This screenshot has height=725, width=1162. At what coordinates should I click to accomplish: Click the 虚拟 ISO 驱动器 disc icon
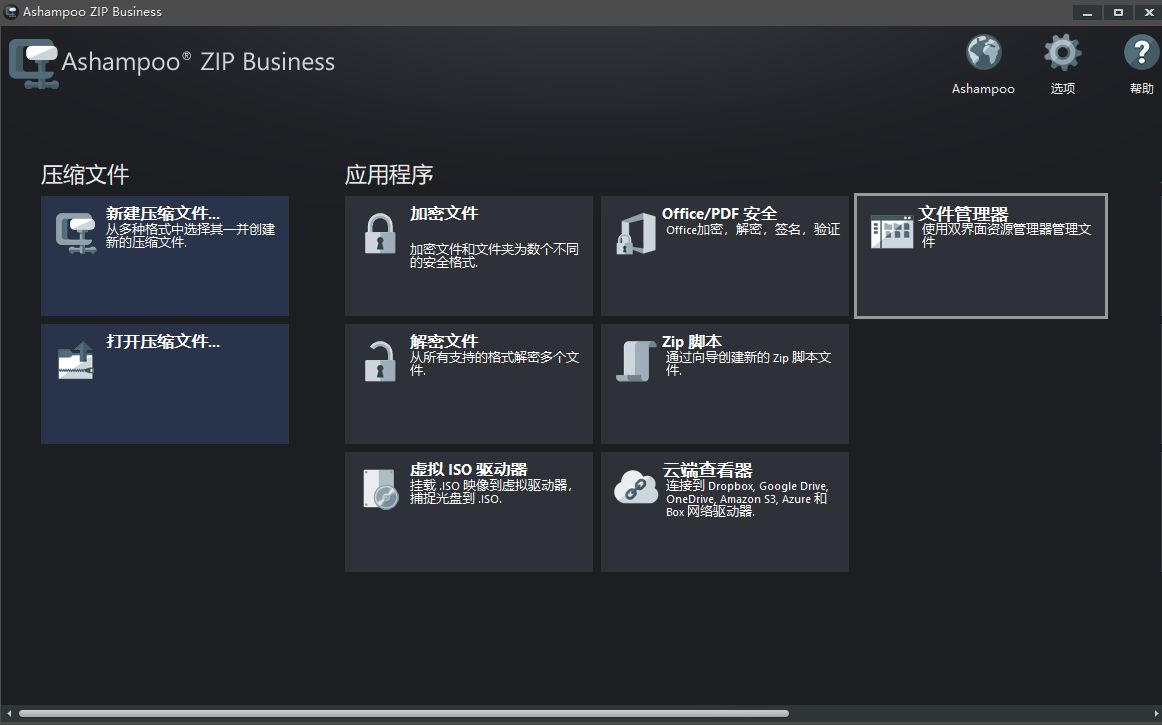381,489
